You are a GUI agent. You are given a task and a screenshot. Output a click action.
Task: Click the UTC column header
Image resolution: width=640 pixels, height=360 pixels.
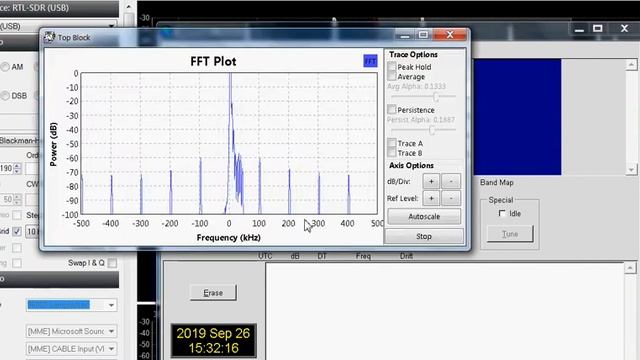point(265,256)
